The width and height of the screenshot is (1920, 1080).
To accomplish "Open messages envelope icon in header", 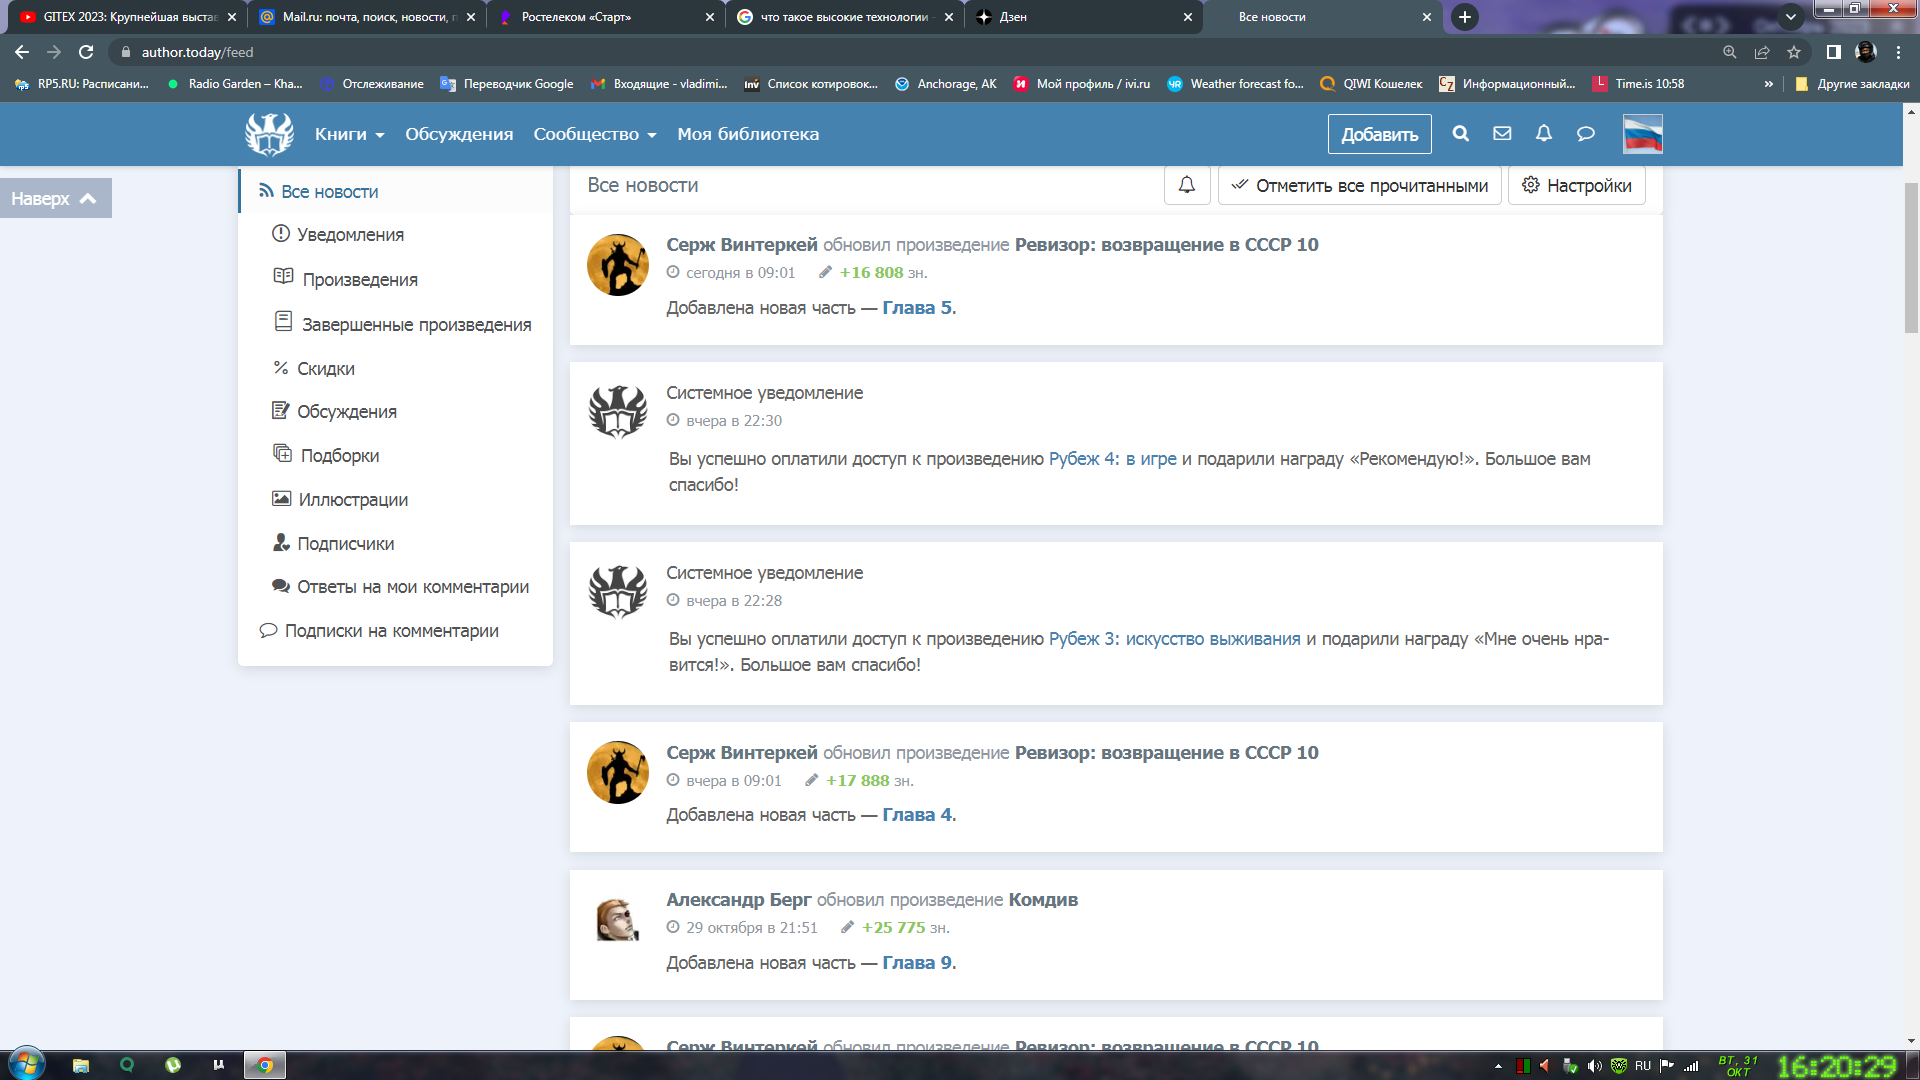I will tap(1502, 134).
